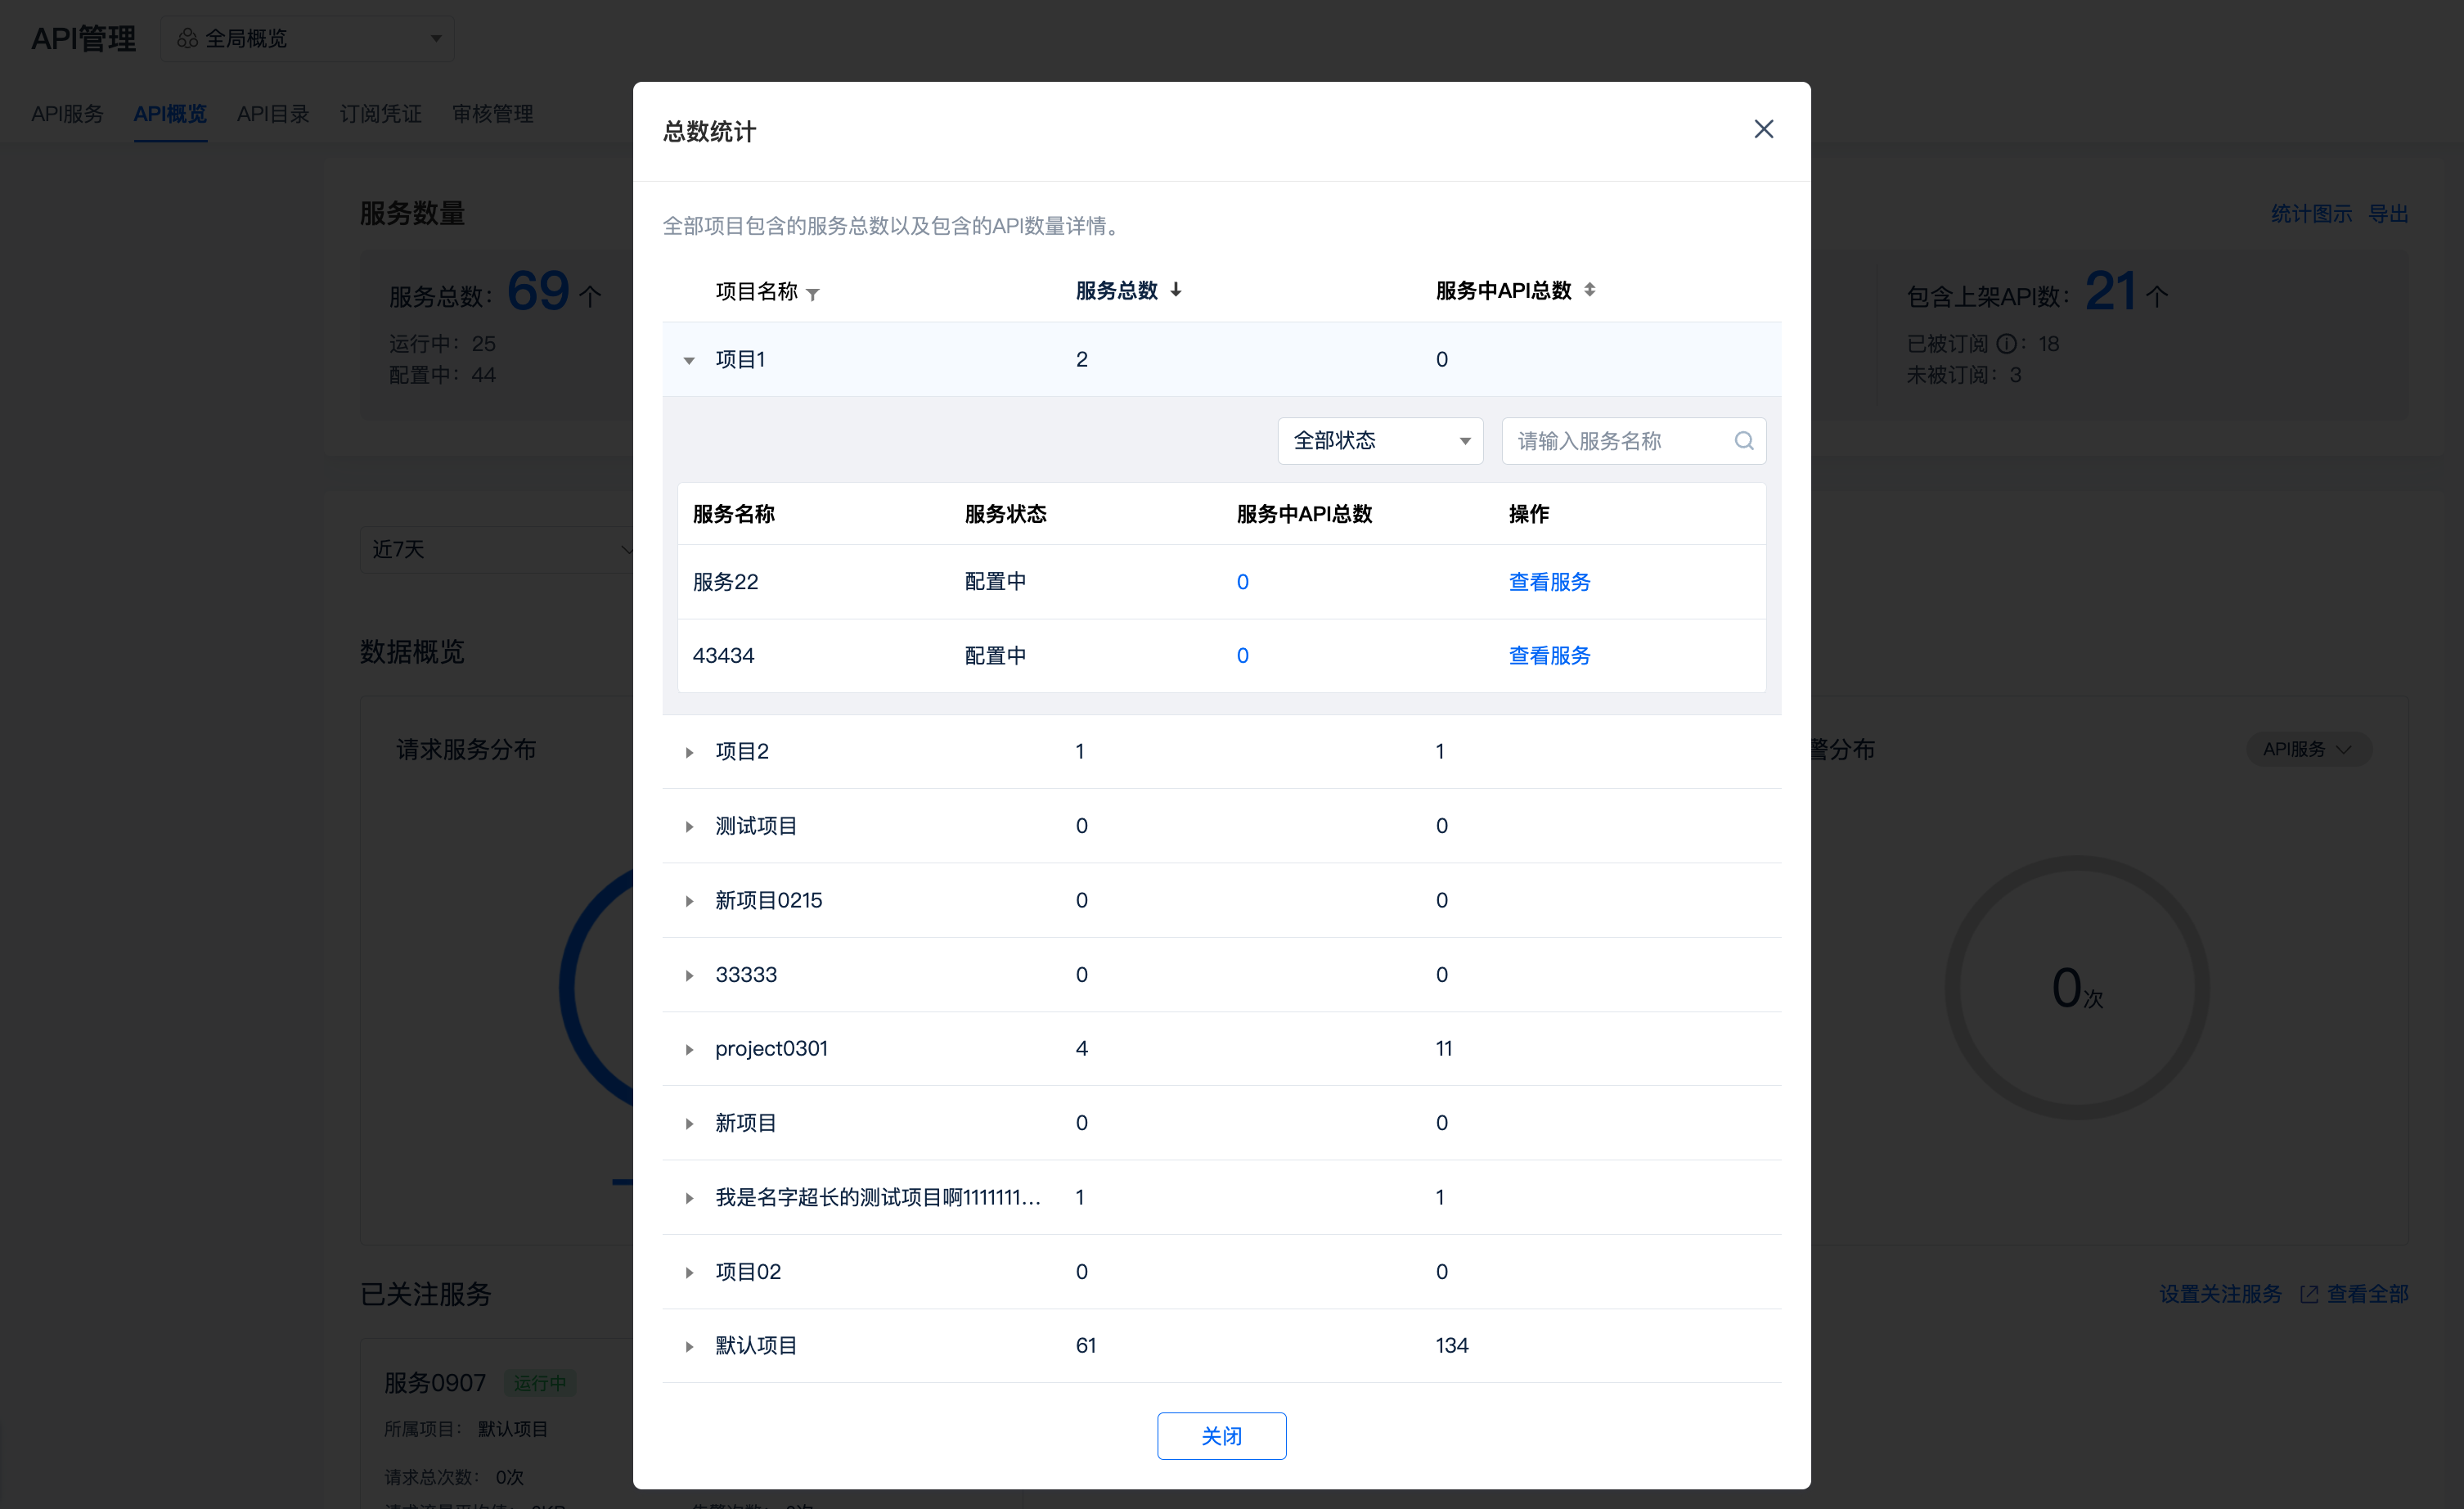Select the 服务22 service name cell

[725, 582]
